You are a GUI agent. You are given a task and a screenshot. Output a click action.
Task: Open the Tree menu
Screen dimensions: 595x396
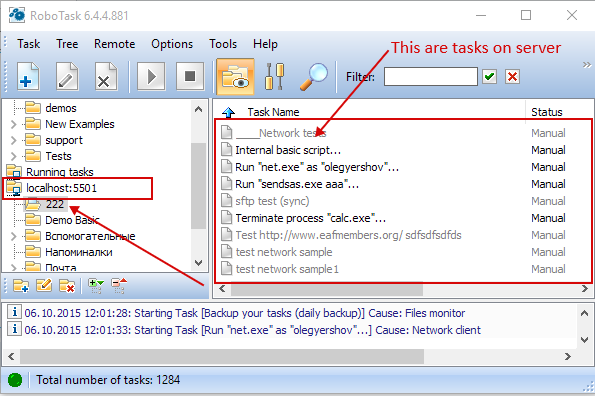pyautogui.click(x=67, y=44)
